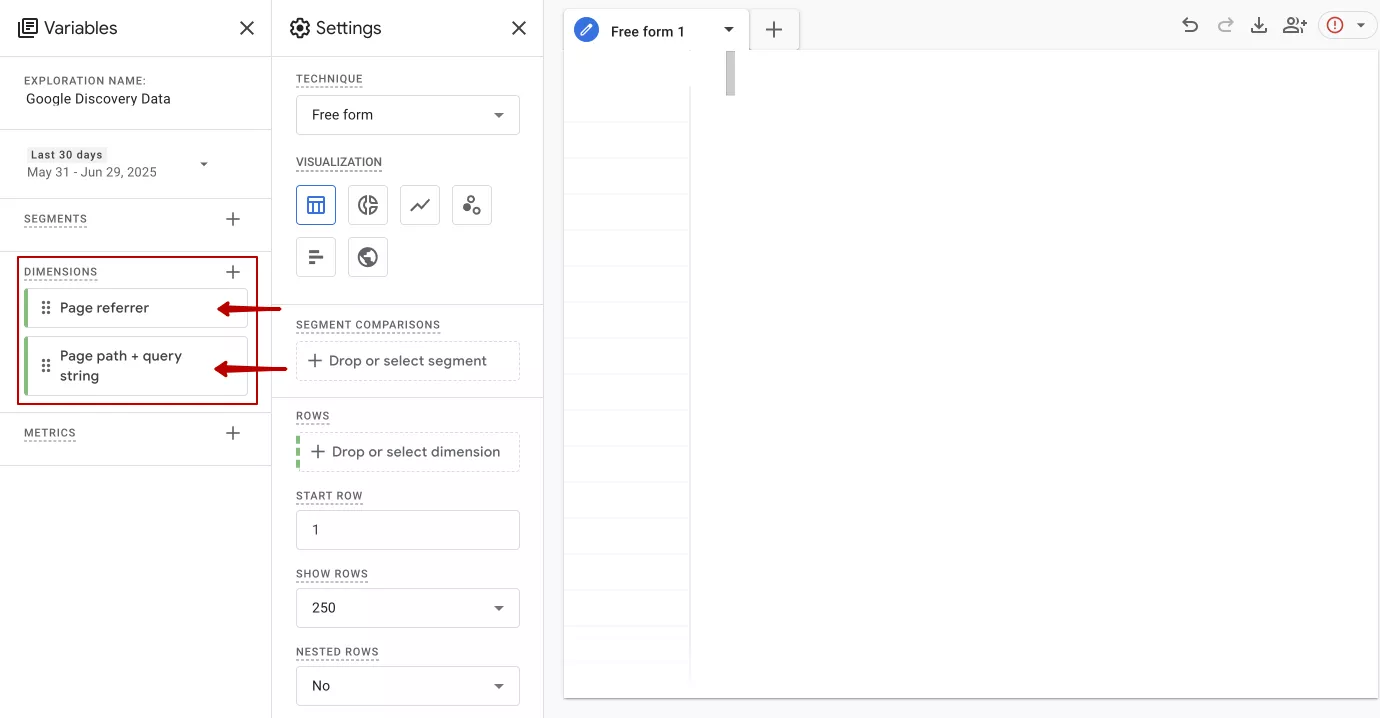The height and width of the screenshot is (718, 1380).
Task: Add a new metric
Action: pyautogui.click(x=233, y=433)
